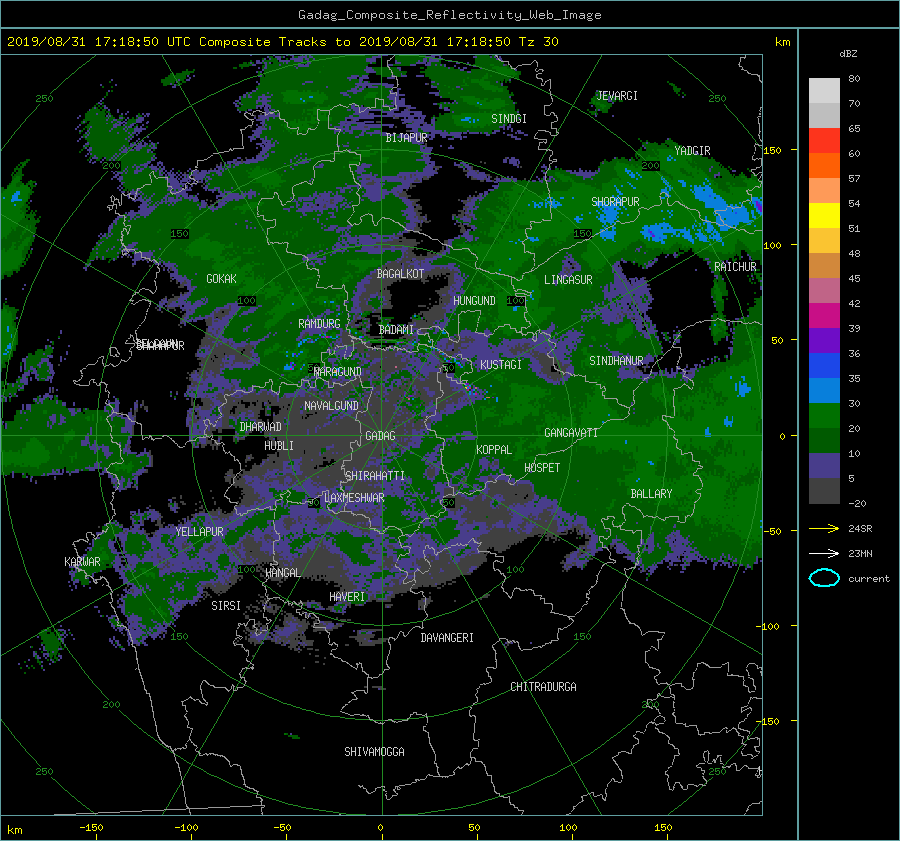Click the JEVARGI city label
900x841 pixels.
pos(617,95)
